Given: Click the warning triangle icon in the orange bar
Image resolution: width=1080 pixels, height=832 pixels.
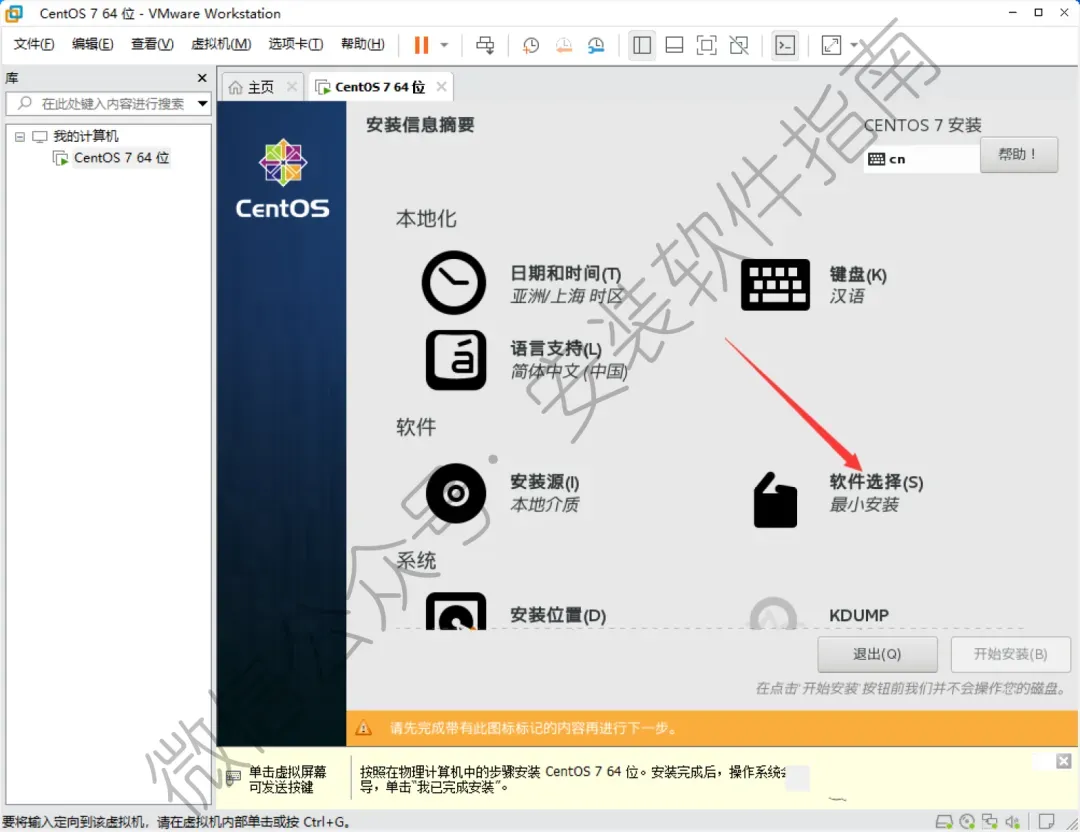Looking at the screenshot, I should [364, 728].
